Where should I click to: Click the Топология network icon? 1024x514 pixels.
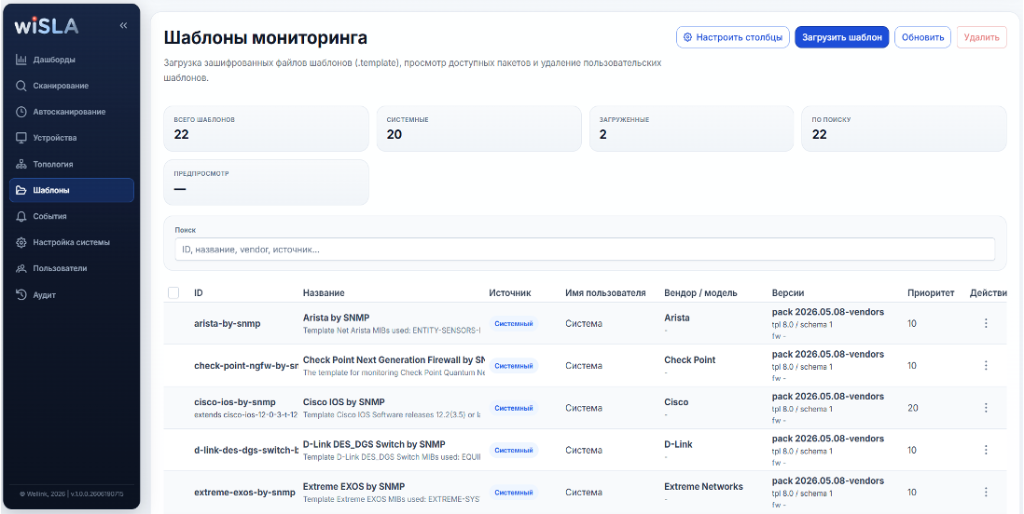pos(21,164)
